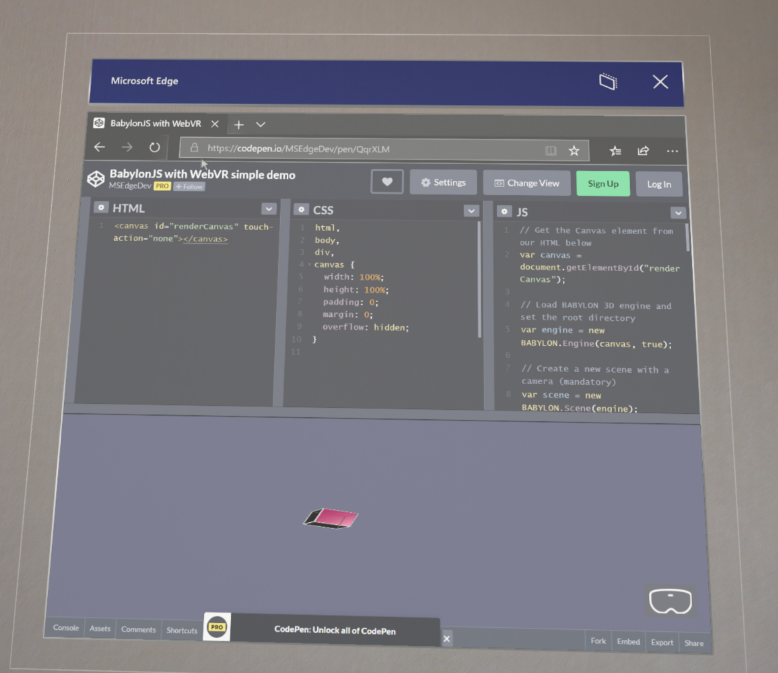Open Edge's three-dot more menu
This screenshot has height=673, width=778.
(x=672, y=151)
